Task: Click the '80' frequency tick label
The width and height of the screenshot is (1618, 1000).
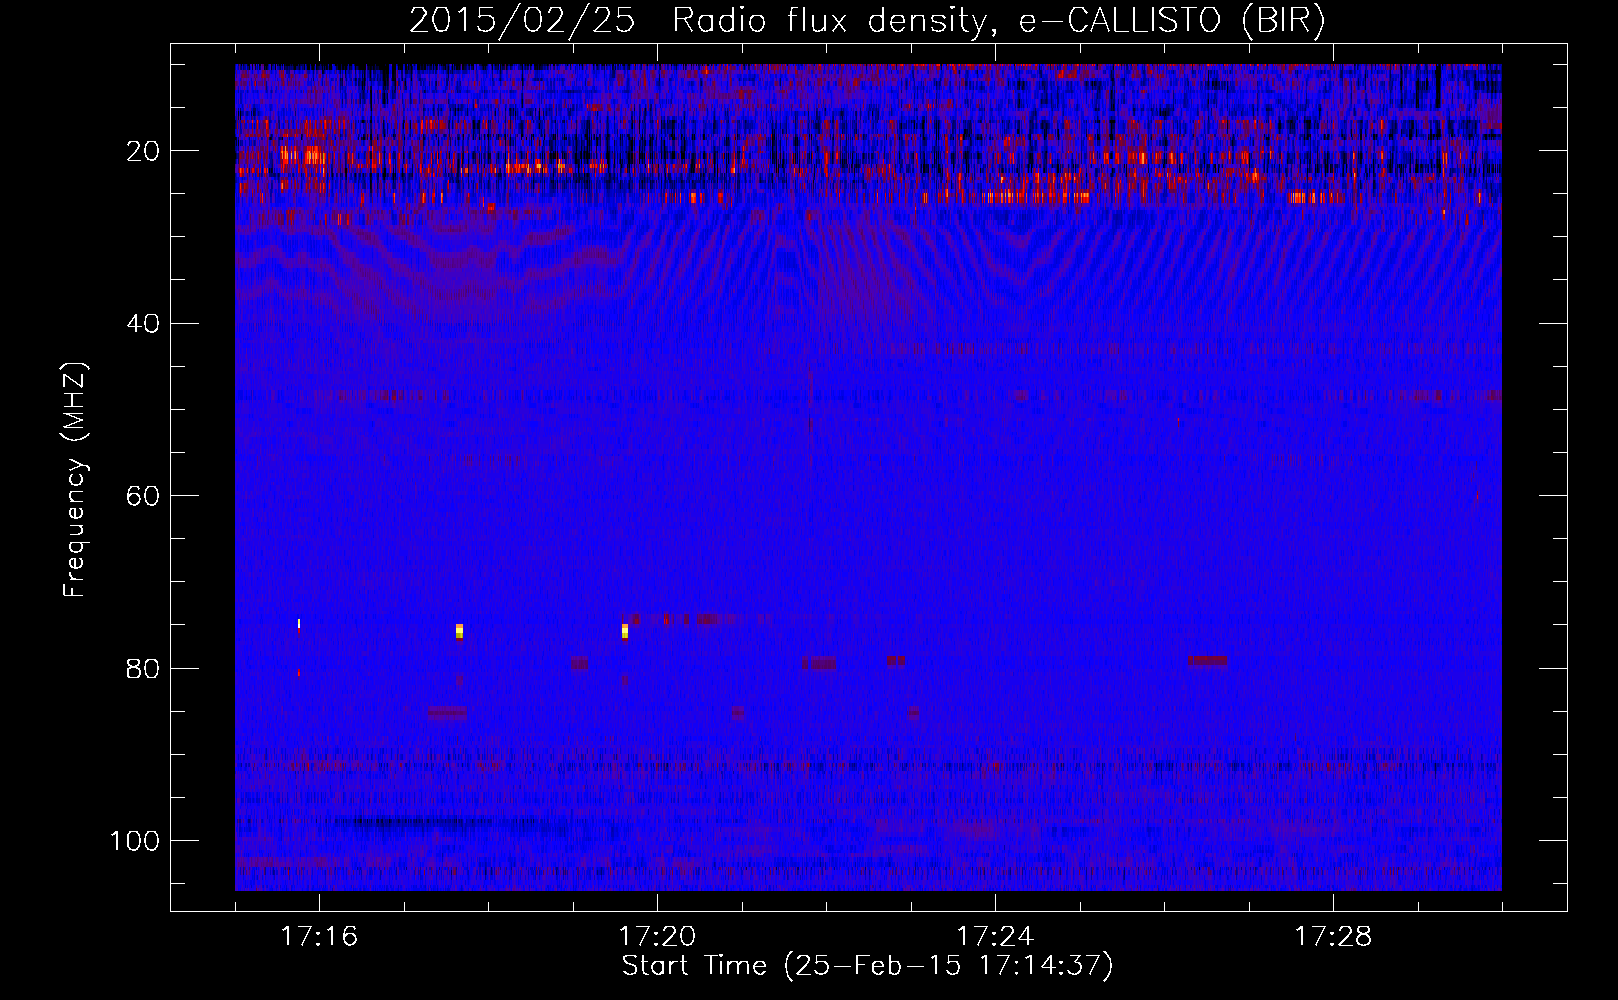Action: 144,668
